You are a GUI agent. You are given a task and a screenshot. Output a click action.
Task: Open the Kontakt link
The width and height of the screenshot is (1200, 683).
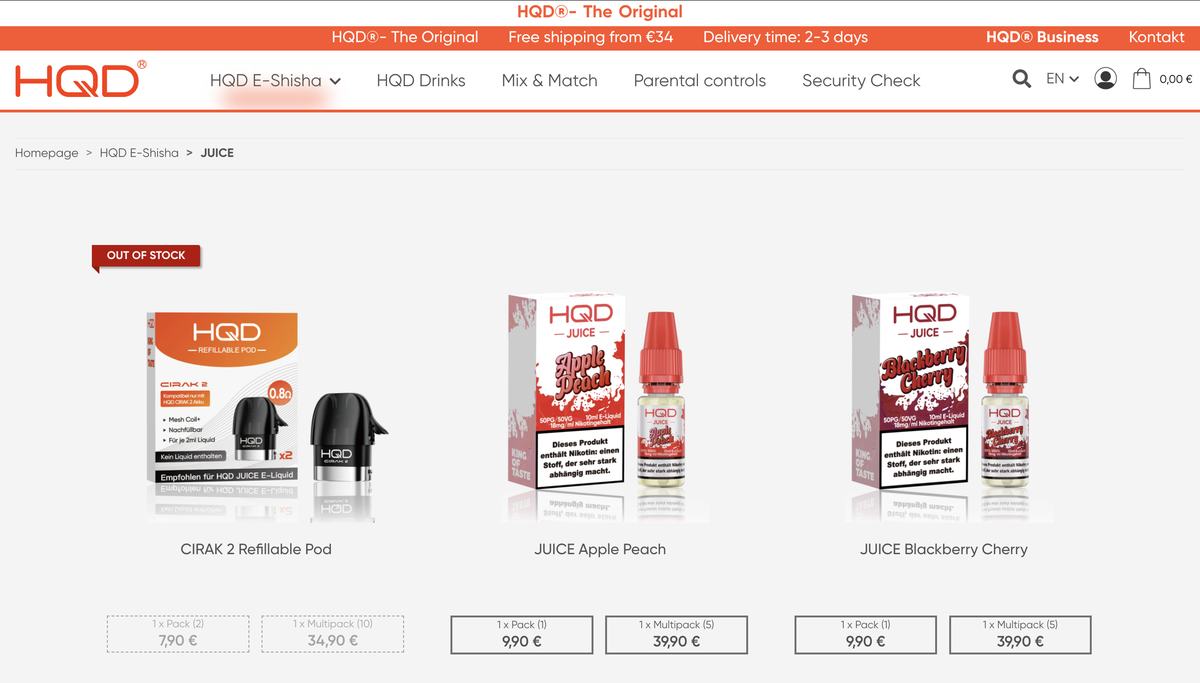point(1157,37)
